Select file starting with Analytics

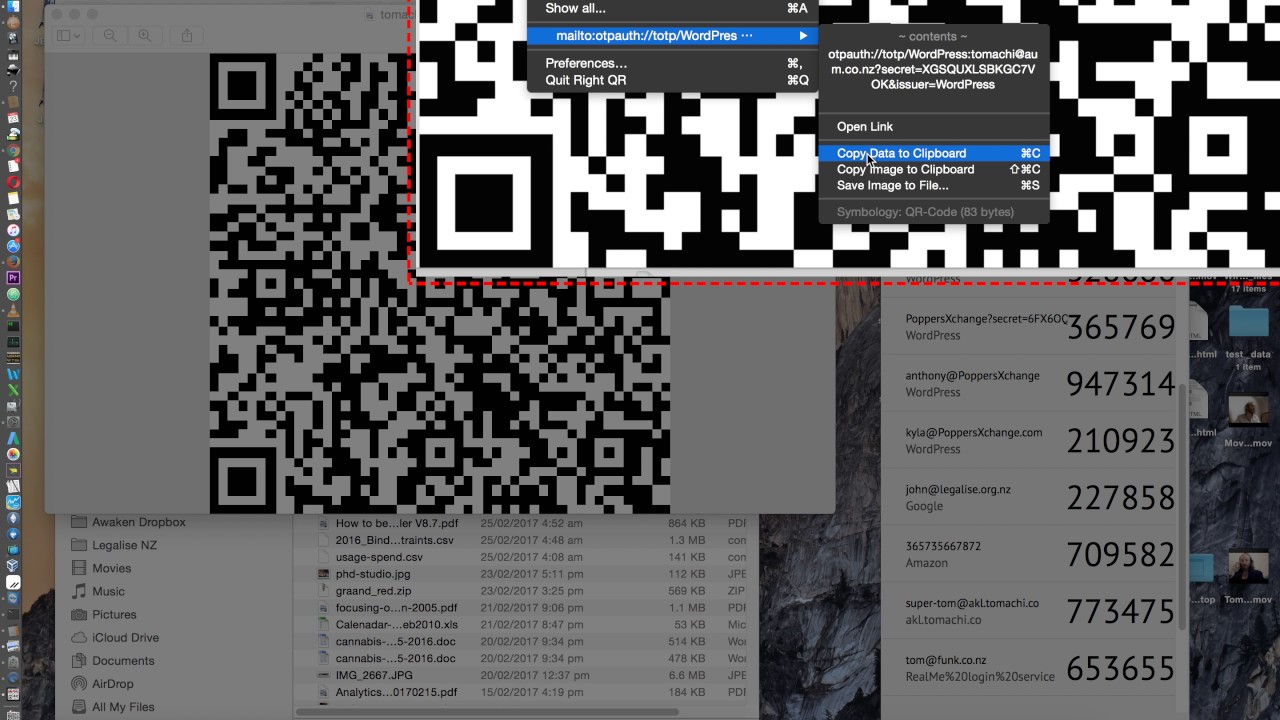point(396,692)
